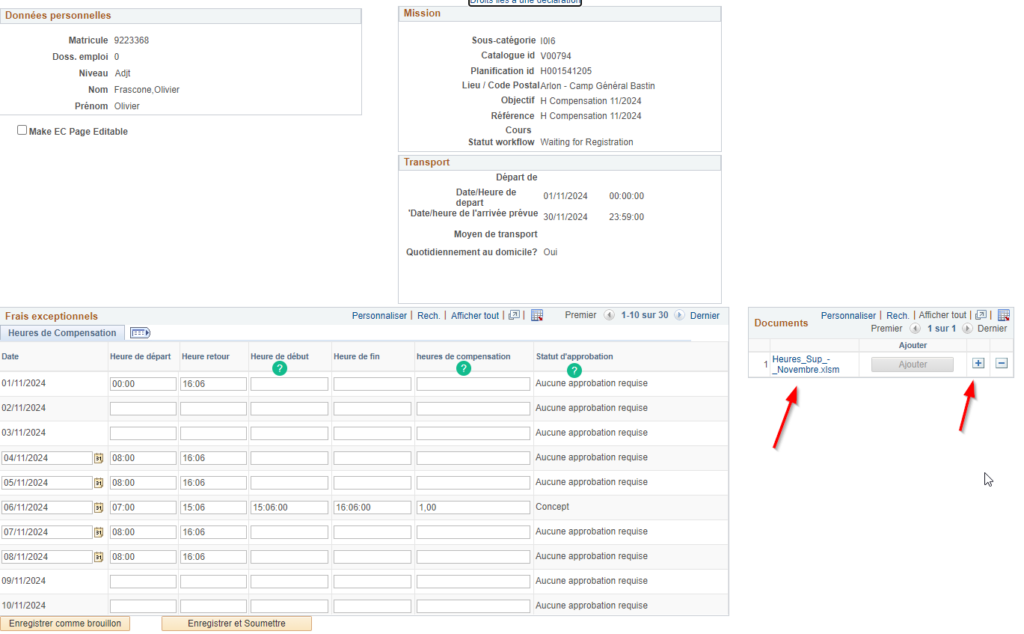Enable Make EC Page Editable checkbox
Viewport: 1024px width, 634px height.
click(22, 131)
